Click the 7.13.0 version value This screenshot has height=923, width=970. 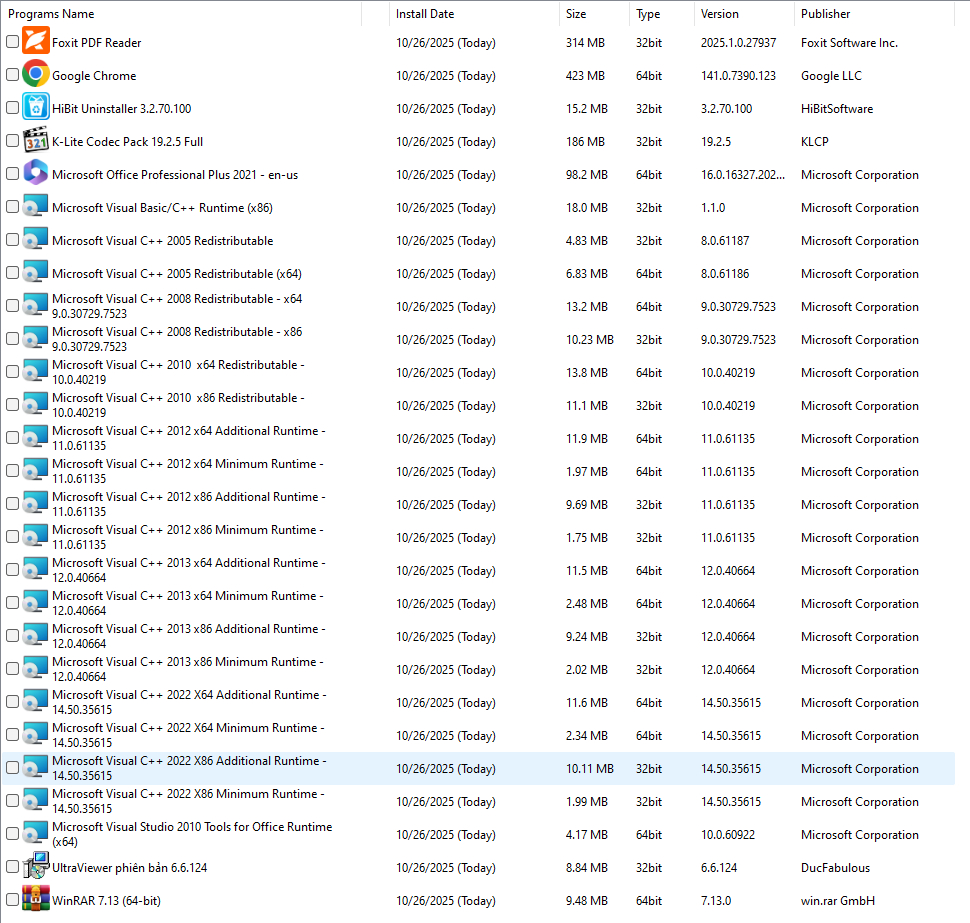pos(716,901)
